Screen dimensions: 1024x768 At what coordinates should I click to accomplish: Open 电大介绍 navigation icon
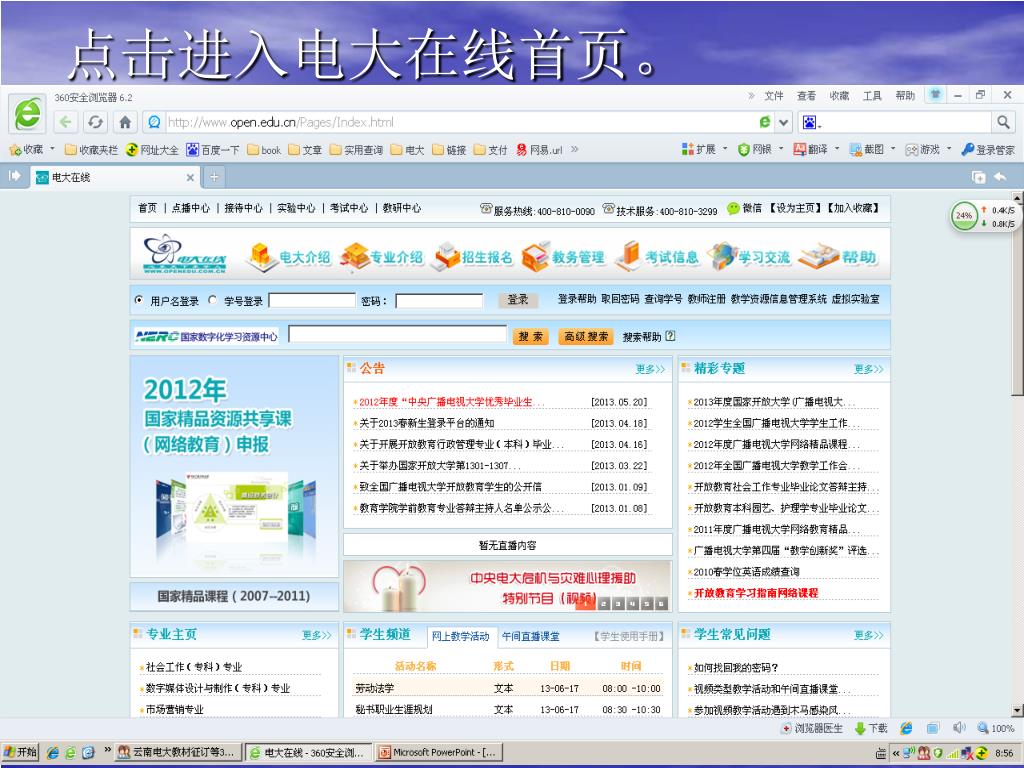pos(262,257)
